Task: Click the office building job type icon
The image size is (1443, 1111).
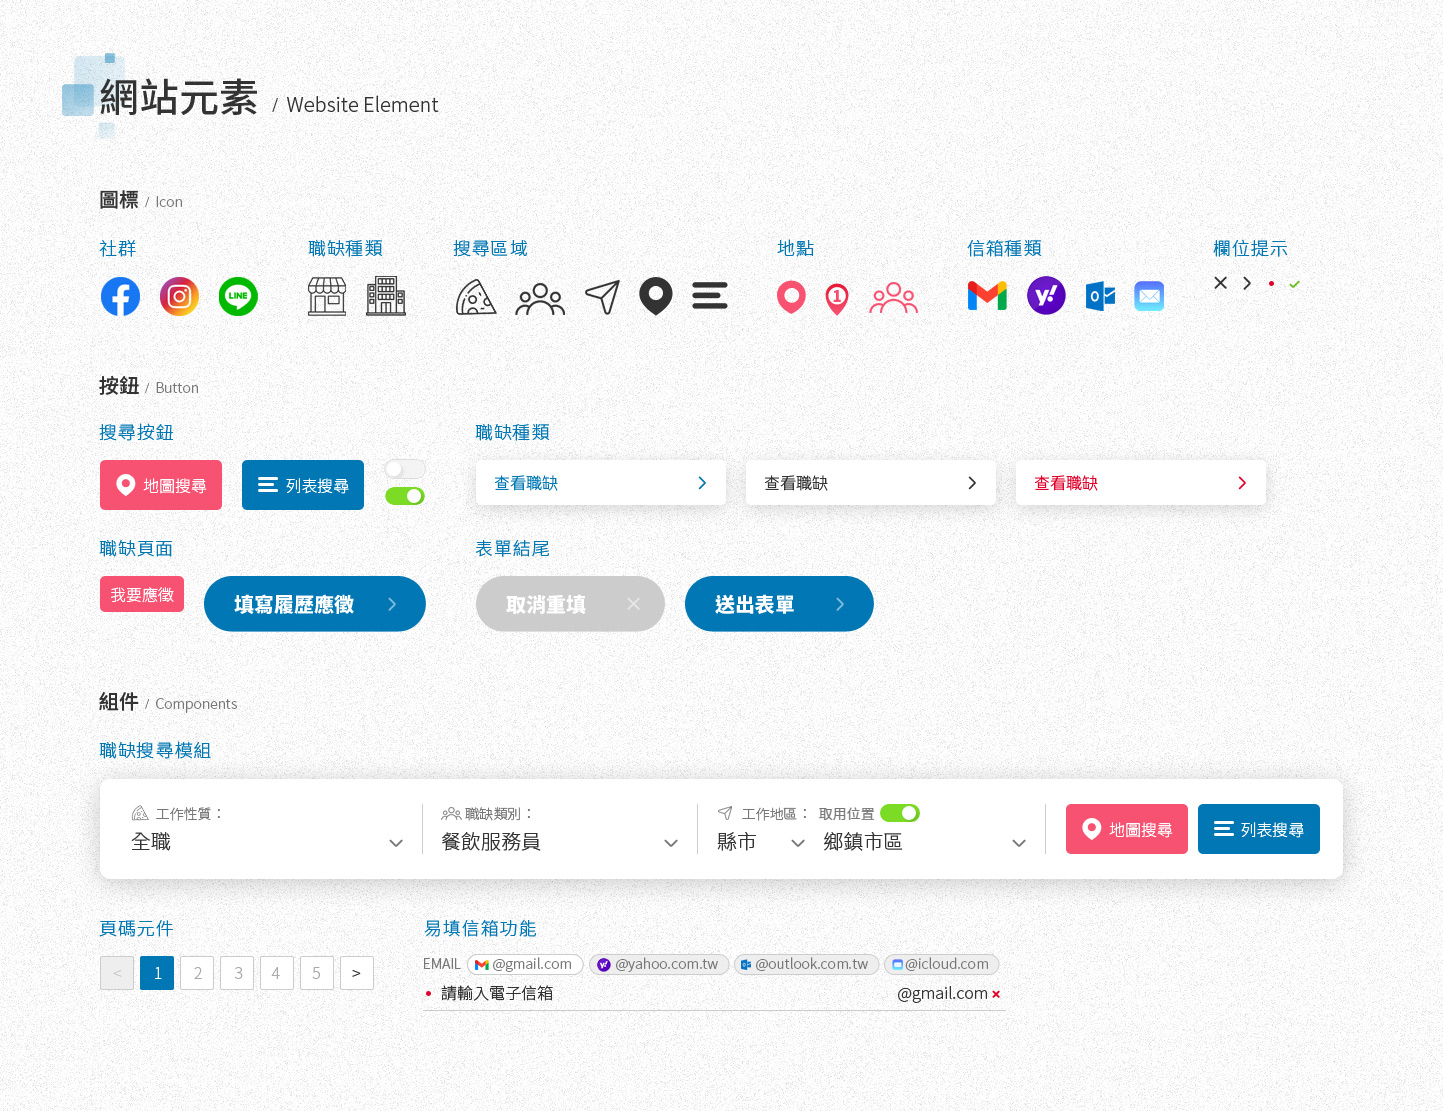Action: click(386, 296)
